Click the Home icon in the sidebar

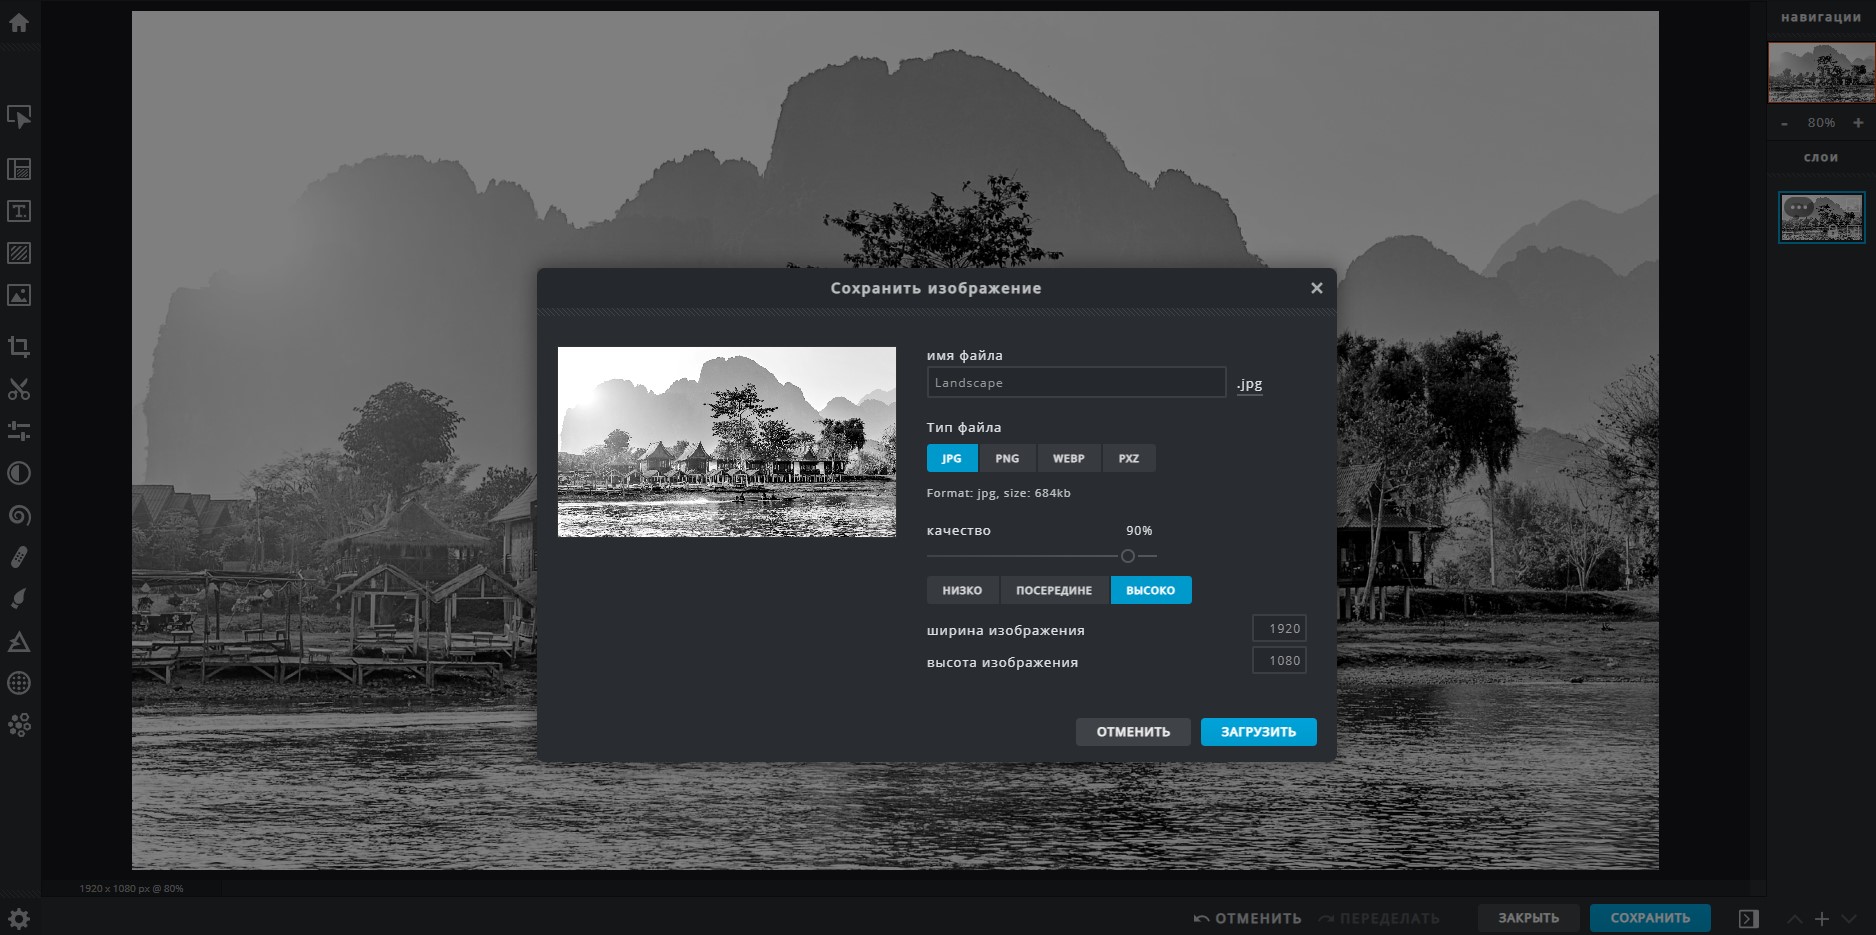tap(19, 23)
